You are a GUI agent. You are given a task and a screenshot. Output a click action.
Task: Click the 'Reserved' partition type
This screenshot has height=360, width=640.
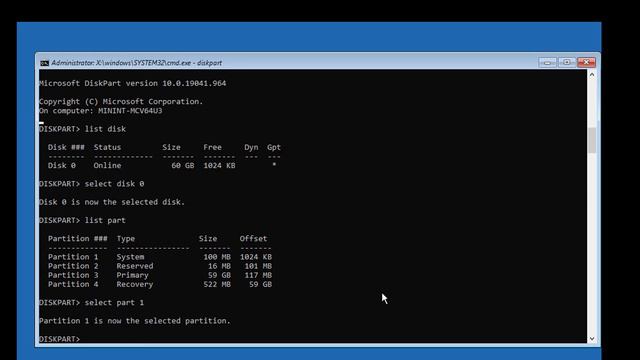[135, 266]
